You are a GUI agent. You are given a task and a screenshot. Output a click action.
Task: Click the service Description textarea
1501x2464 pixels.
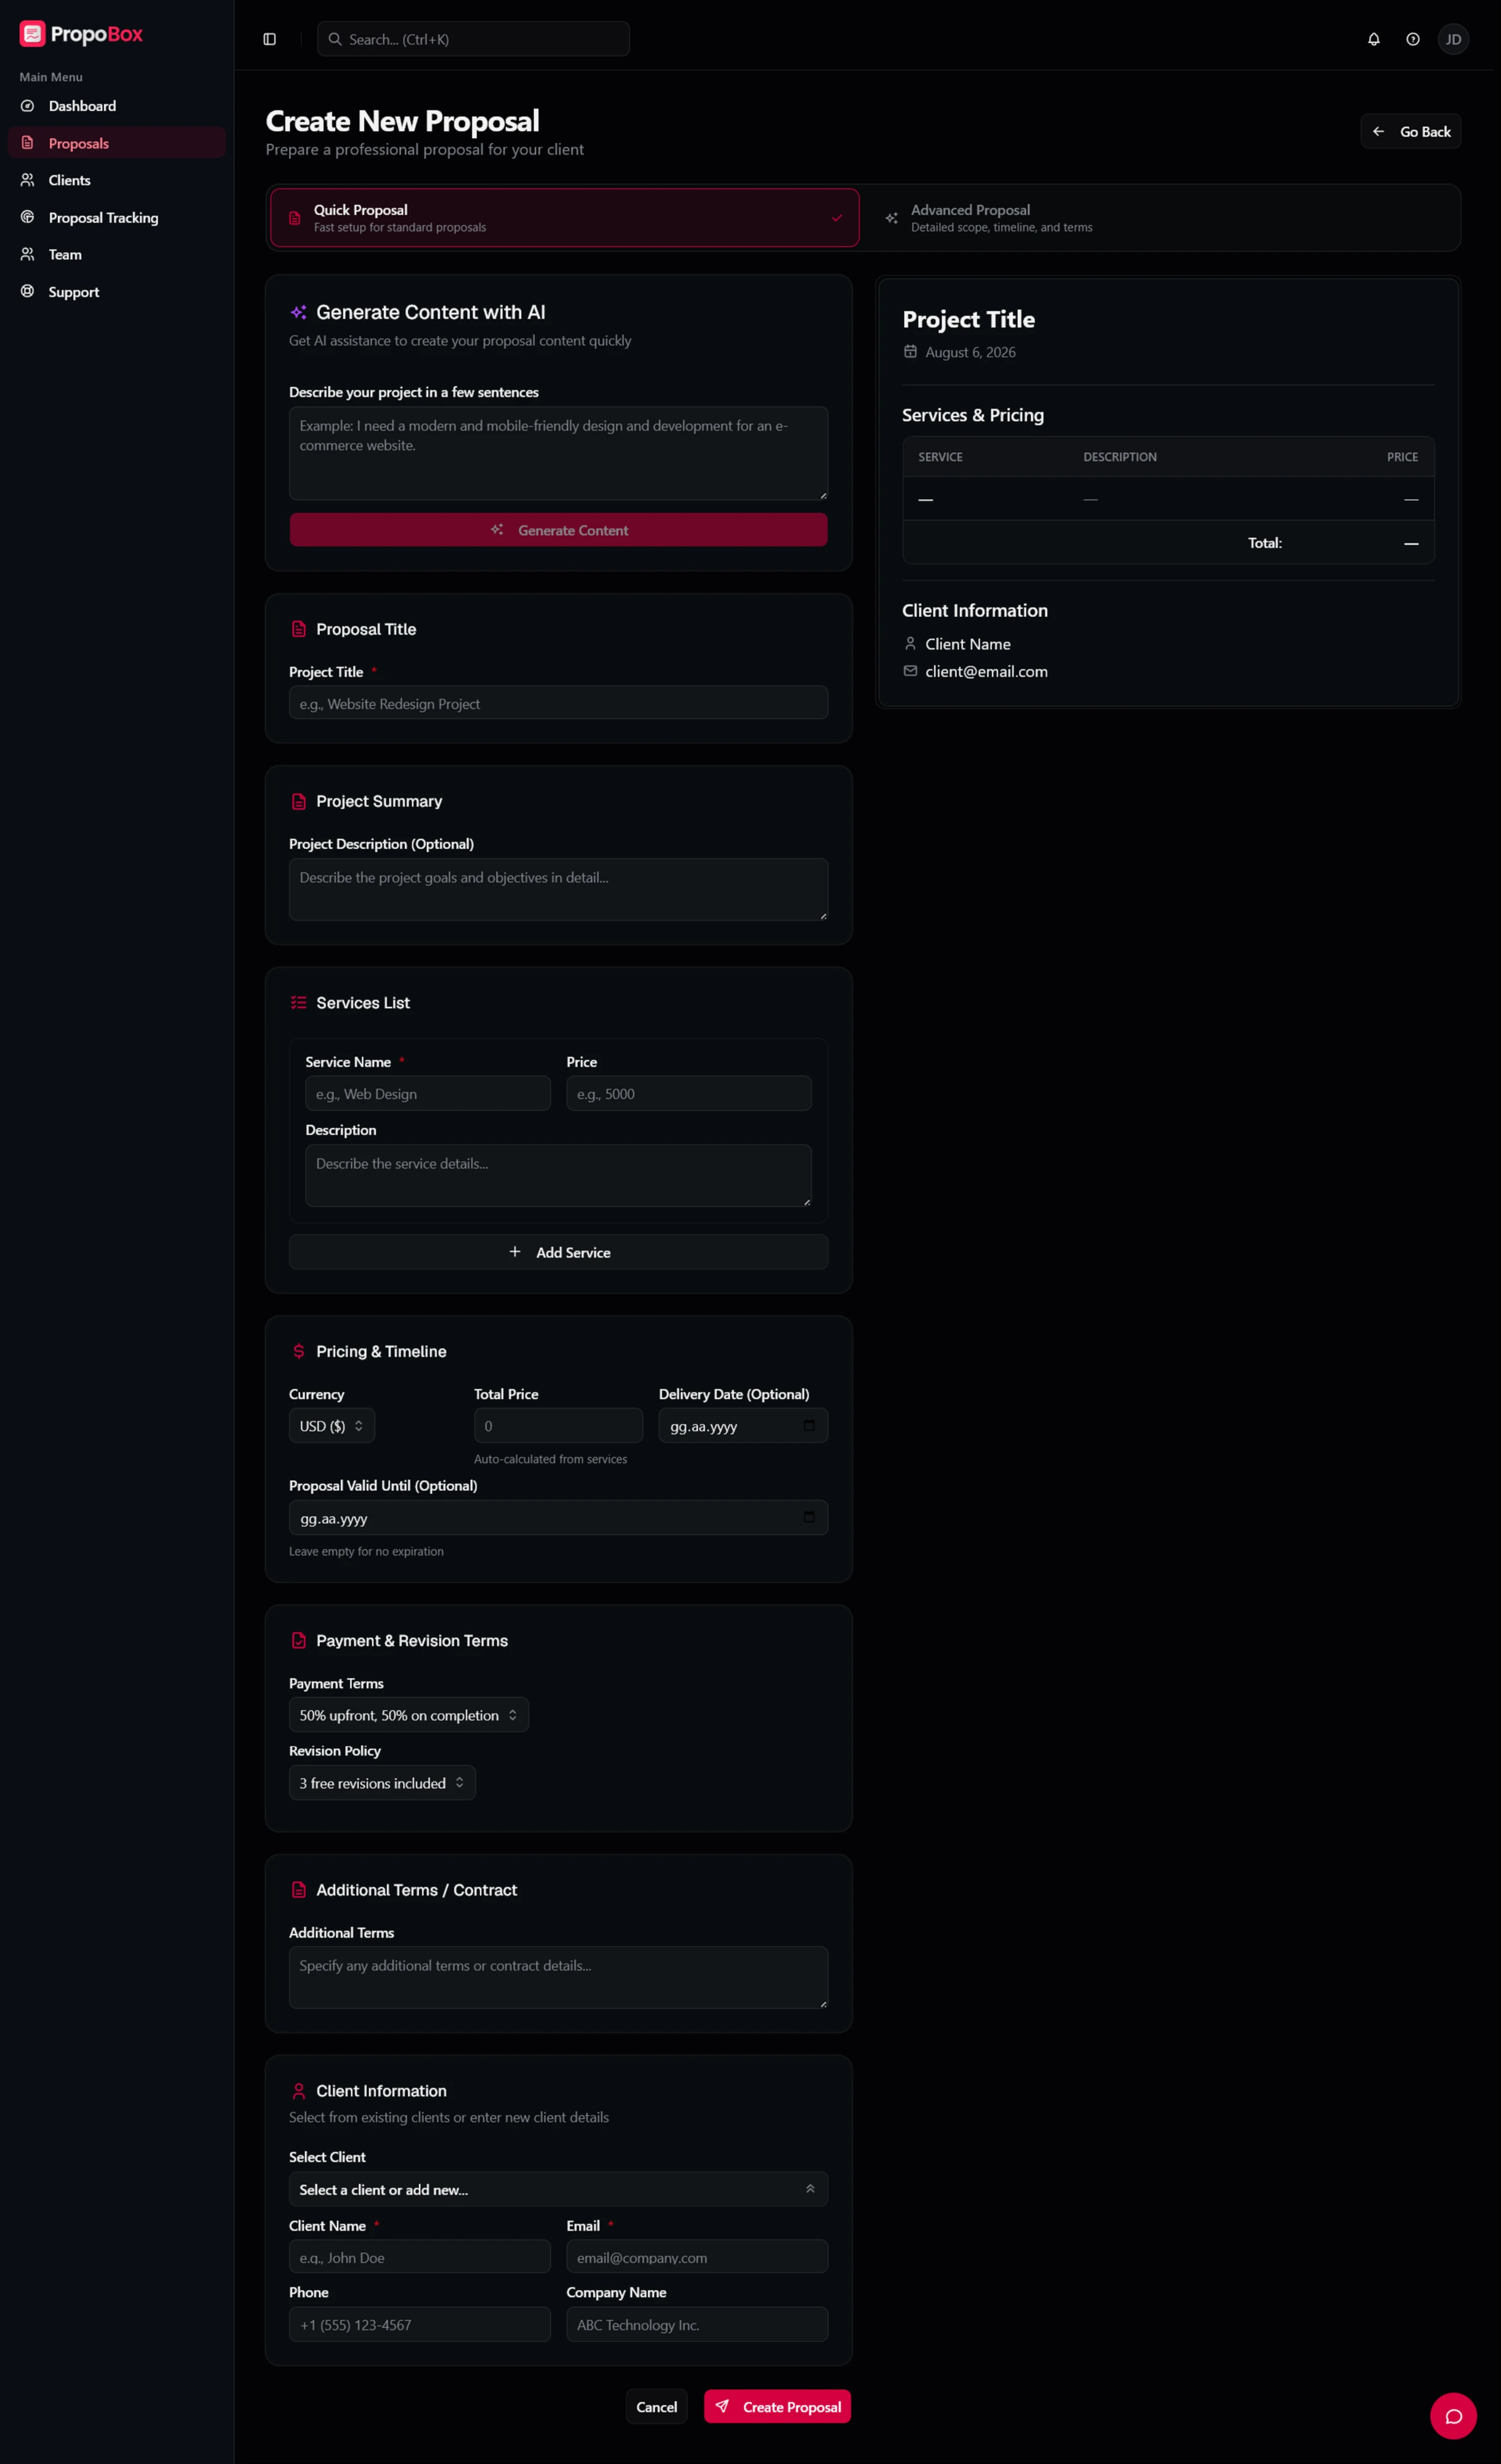coord(558,1175)
